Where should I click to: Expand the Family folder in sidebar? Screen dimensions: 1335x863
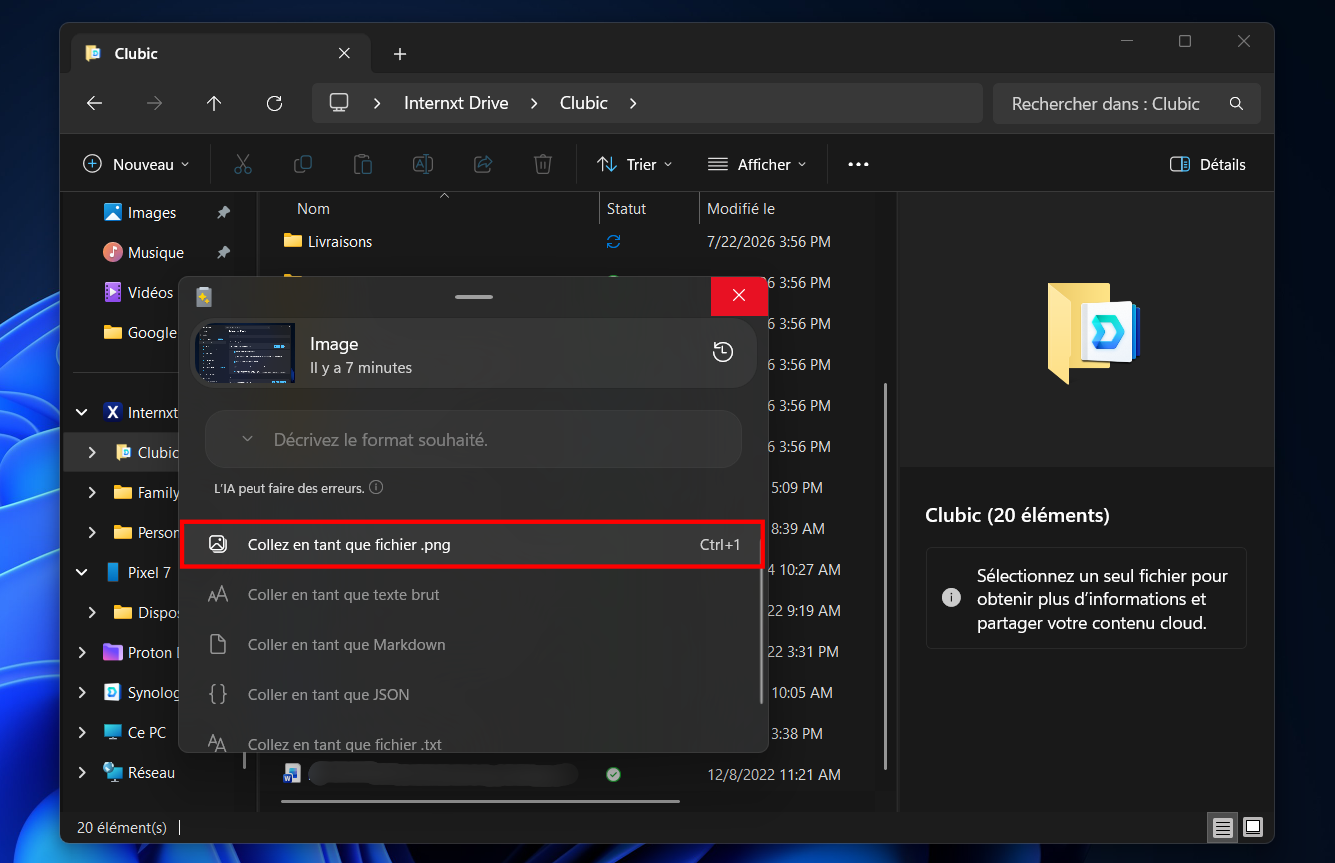coord(92,493)
